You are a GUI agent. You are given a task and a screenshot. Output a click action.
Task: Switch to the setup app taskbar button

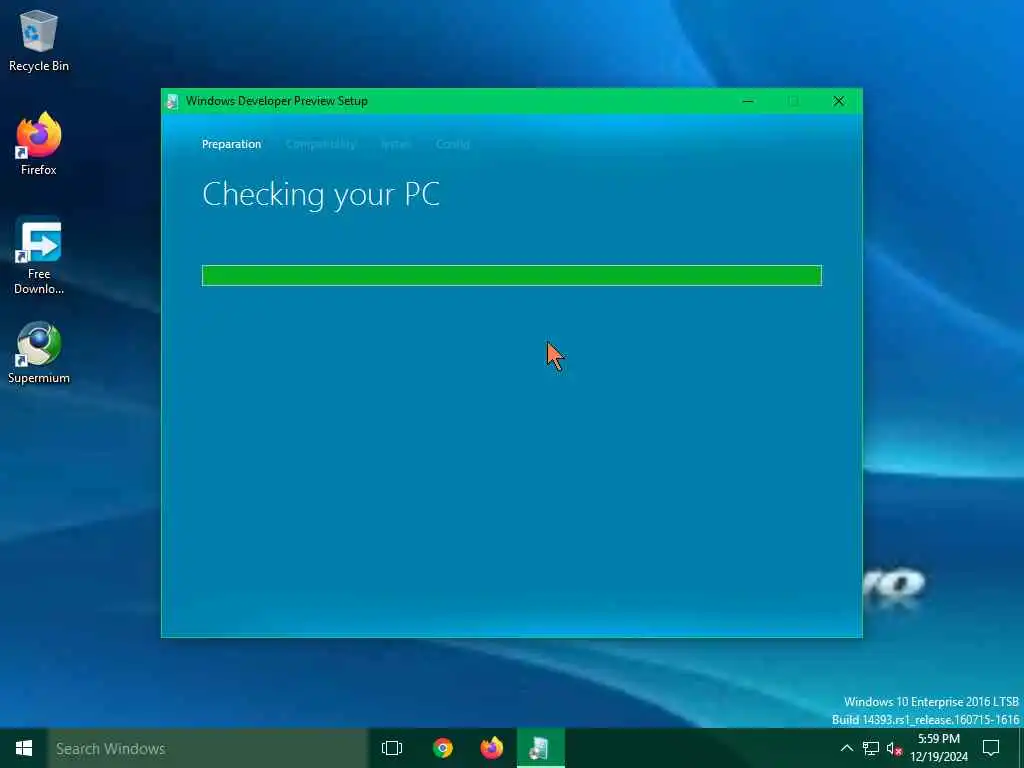(x=540, y=748)
